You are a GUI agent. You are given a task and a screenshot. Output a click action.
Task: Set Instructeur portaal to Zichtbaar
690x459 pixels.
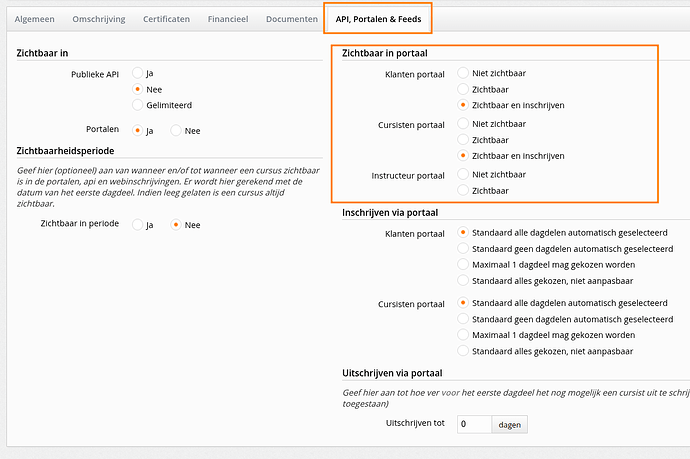[462, 190]
